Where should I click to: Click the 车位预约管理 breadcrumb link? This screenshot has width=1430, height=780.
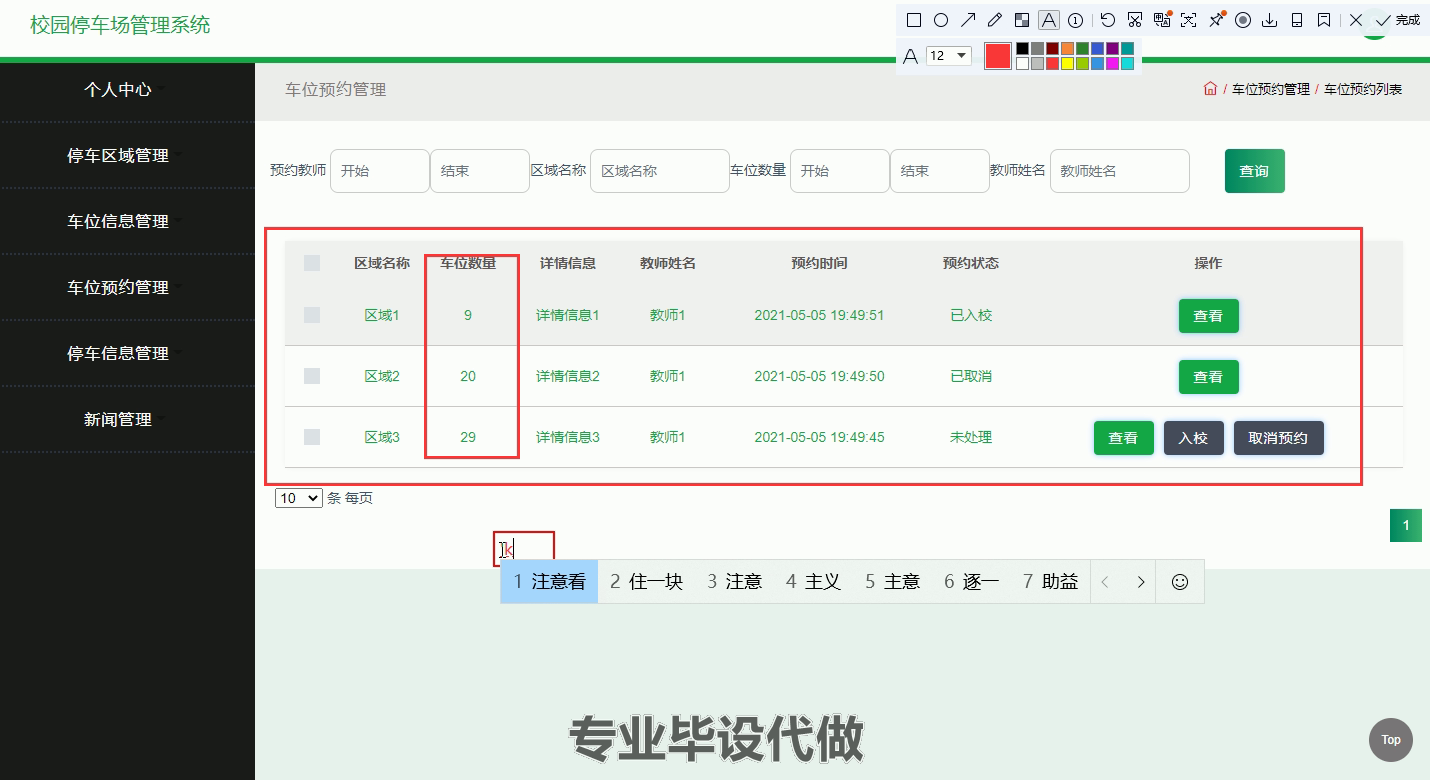pos(1270,89)
